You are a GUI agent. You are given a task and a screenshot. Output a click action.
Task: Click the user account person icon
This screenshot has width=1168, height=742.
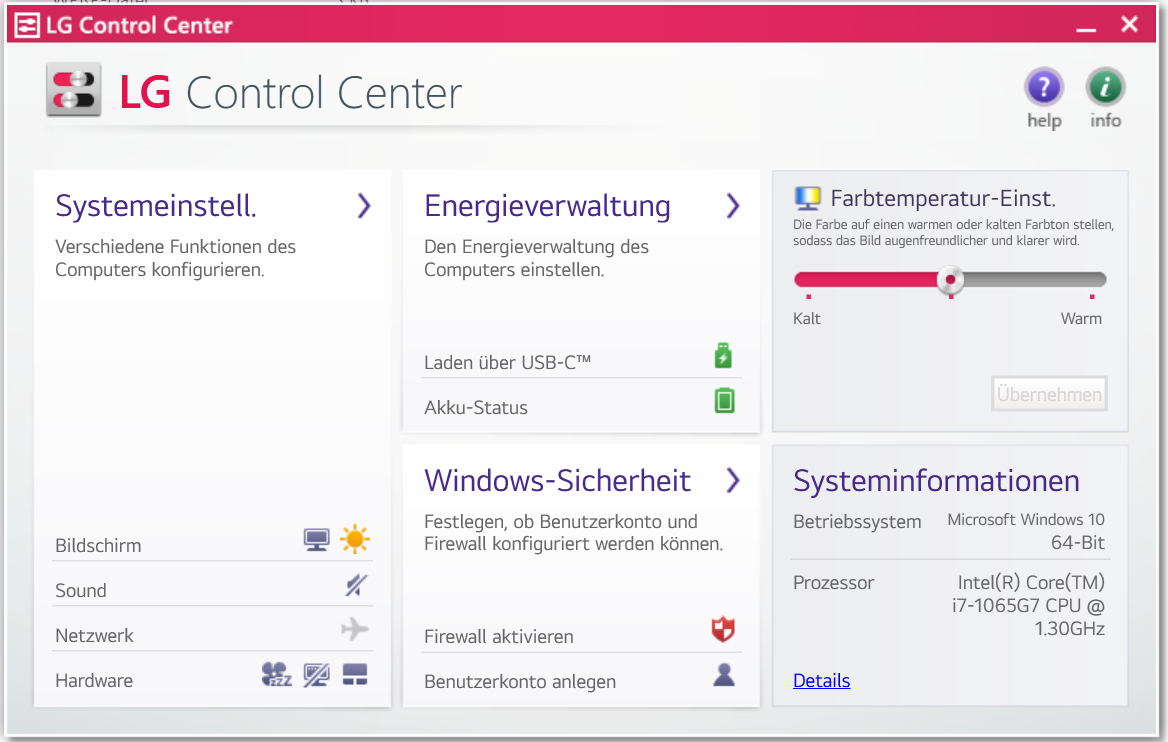tap(724, 676)
